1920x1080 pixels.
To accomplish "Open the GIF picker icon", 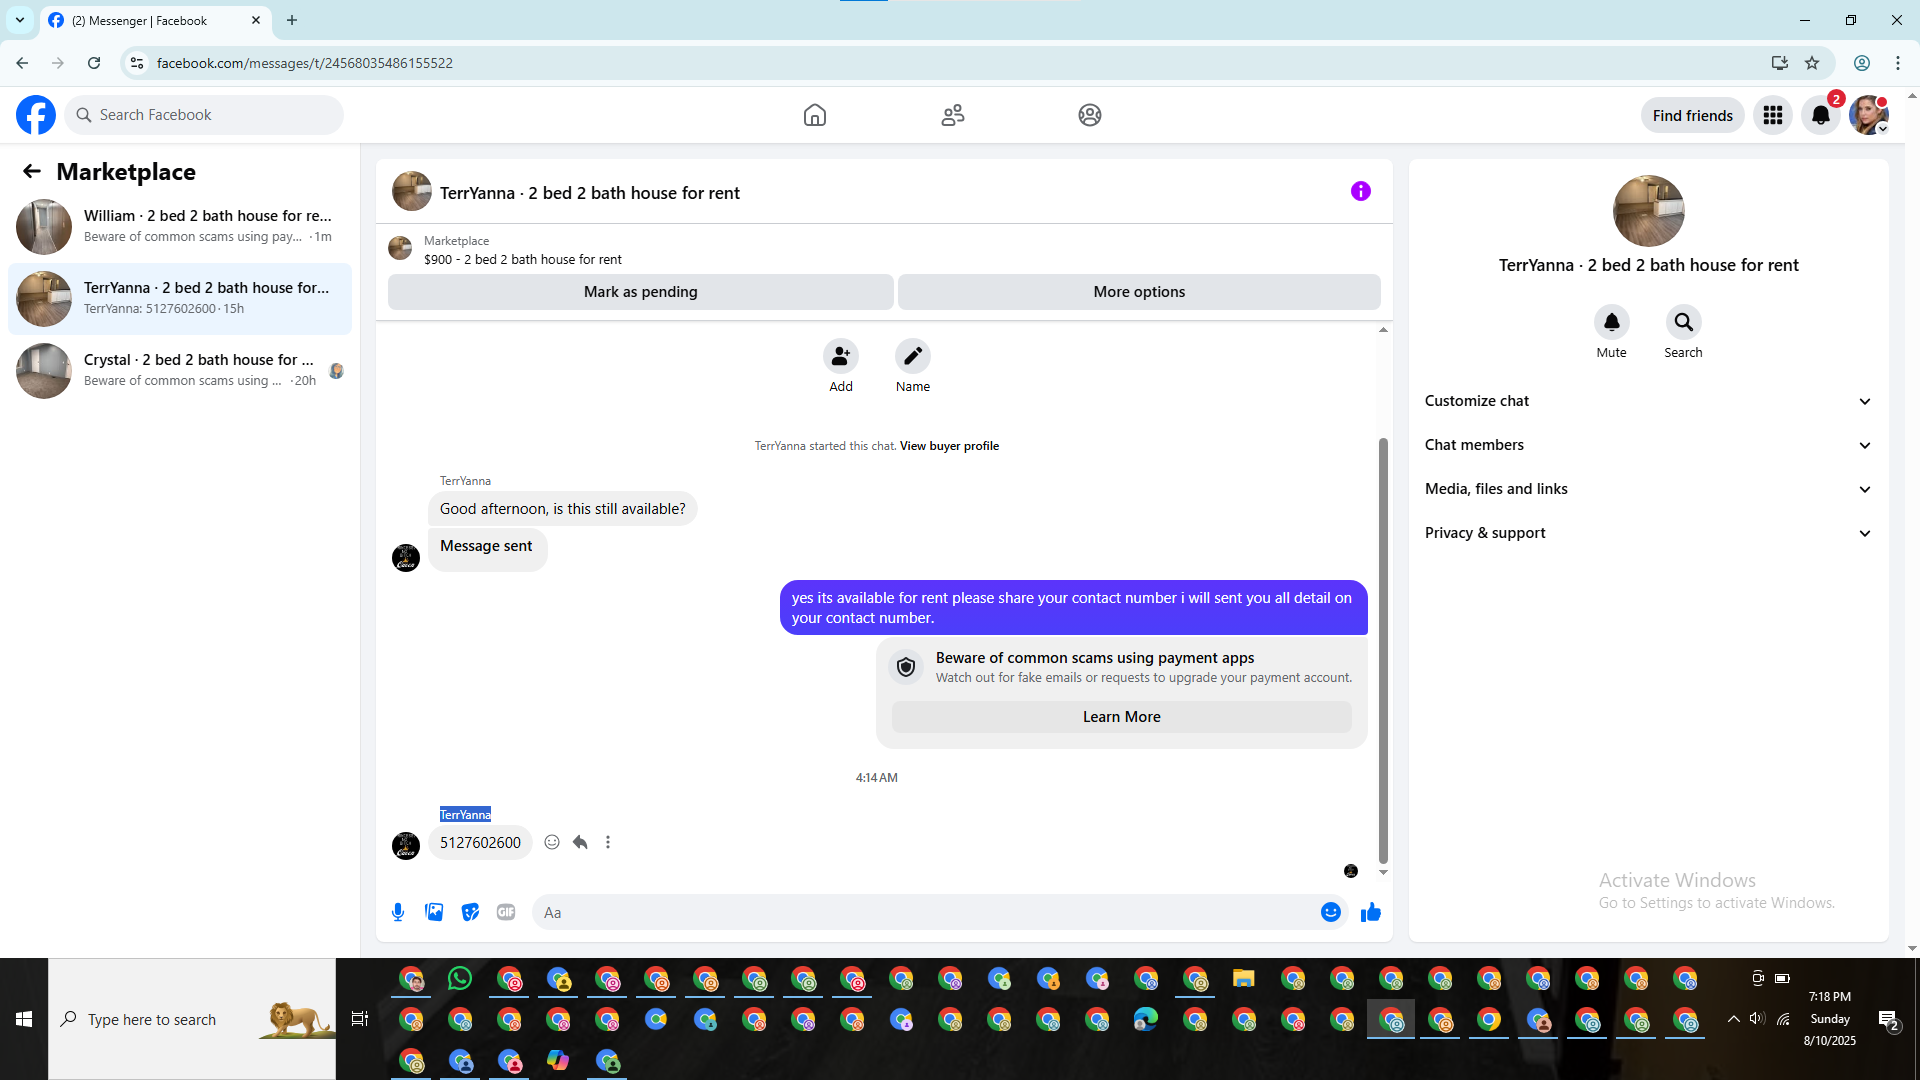I will click(x=506, y=912).
